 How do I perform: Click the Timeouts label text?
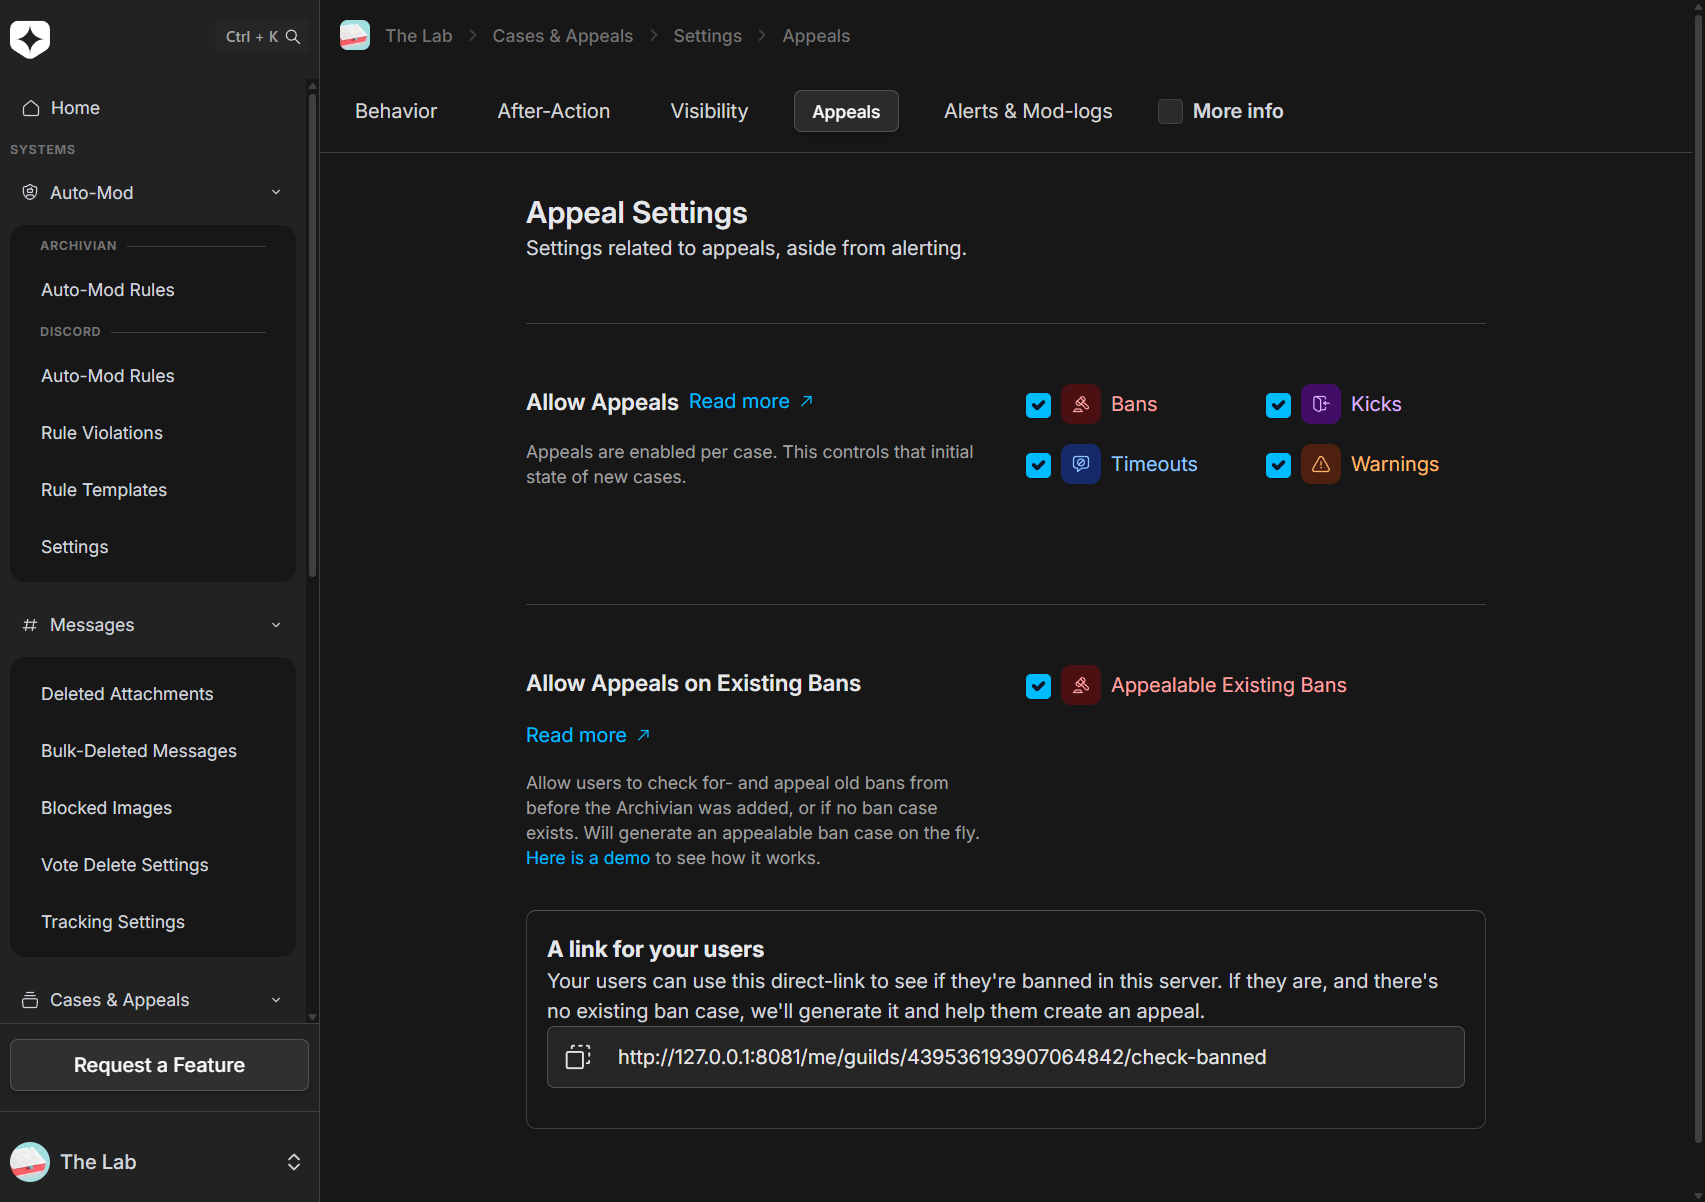click(1154, 464)
